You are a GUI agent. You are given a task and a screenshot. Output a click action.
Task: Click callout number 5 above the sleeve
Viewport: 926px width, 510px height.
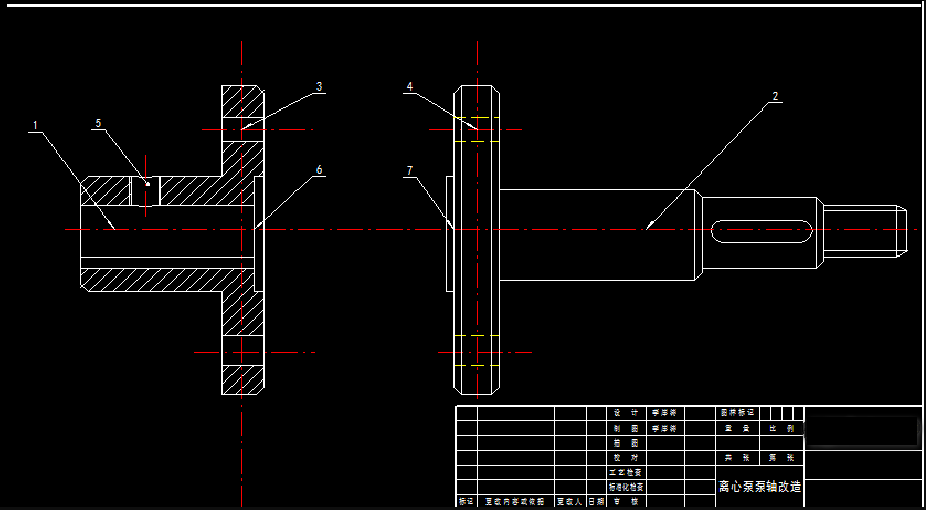coord(98,123)
